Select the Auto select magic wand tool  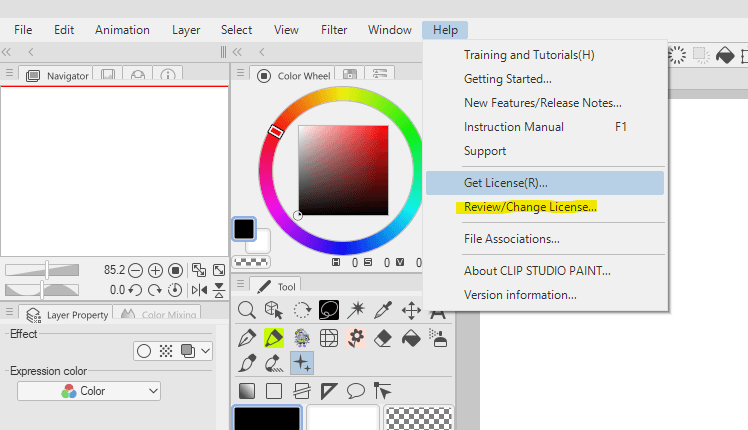[x=356, y=310]
